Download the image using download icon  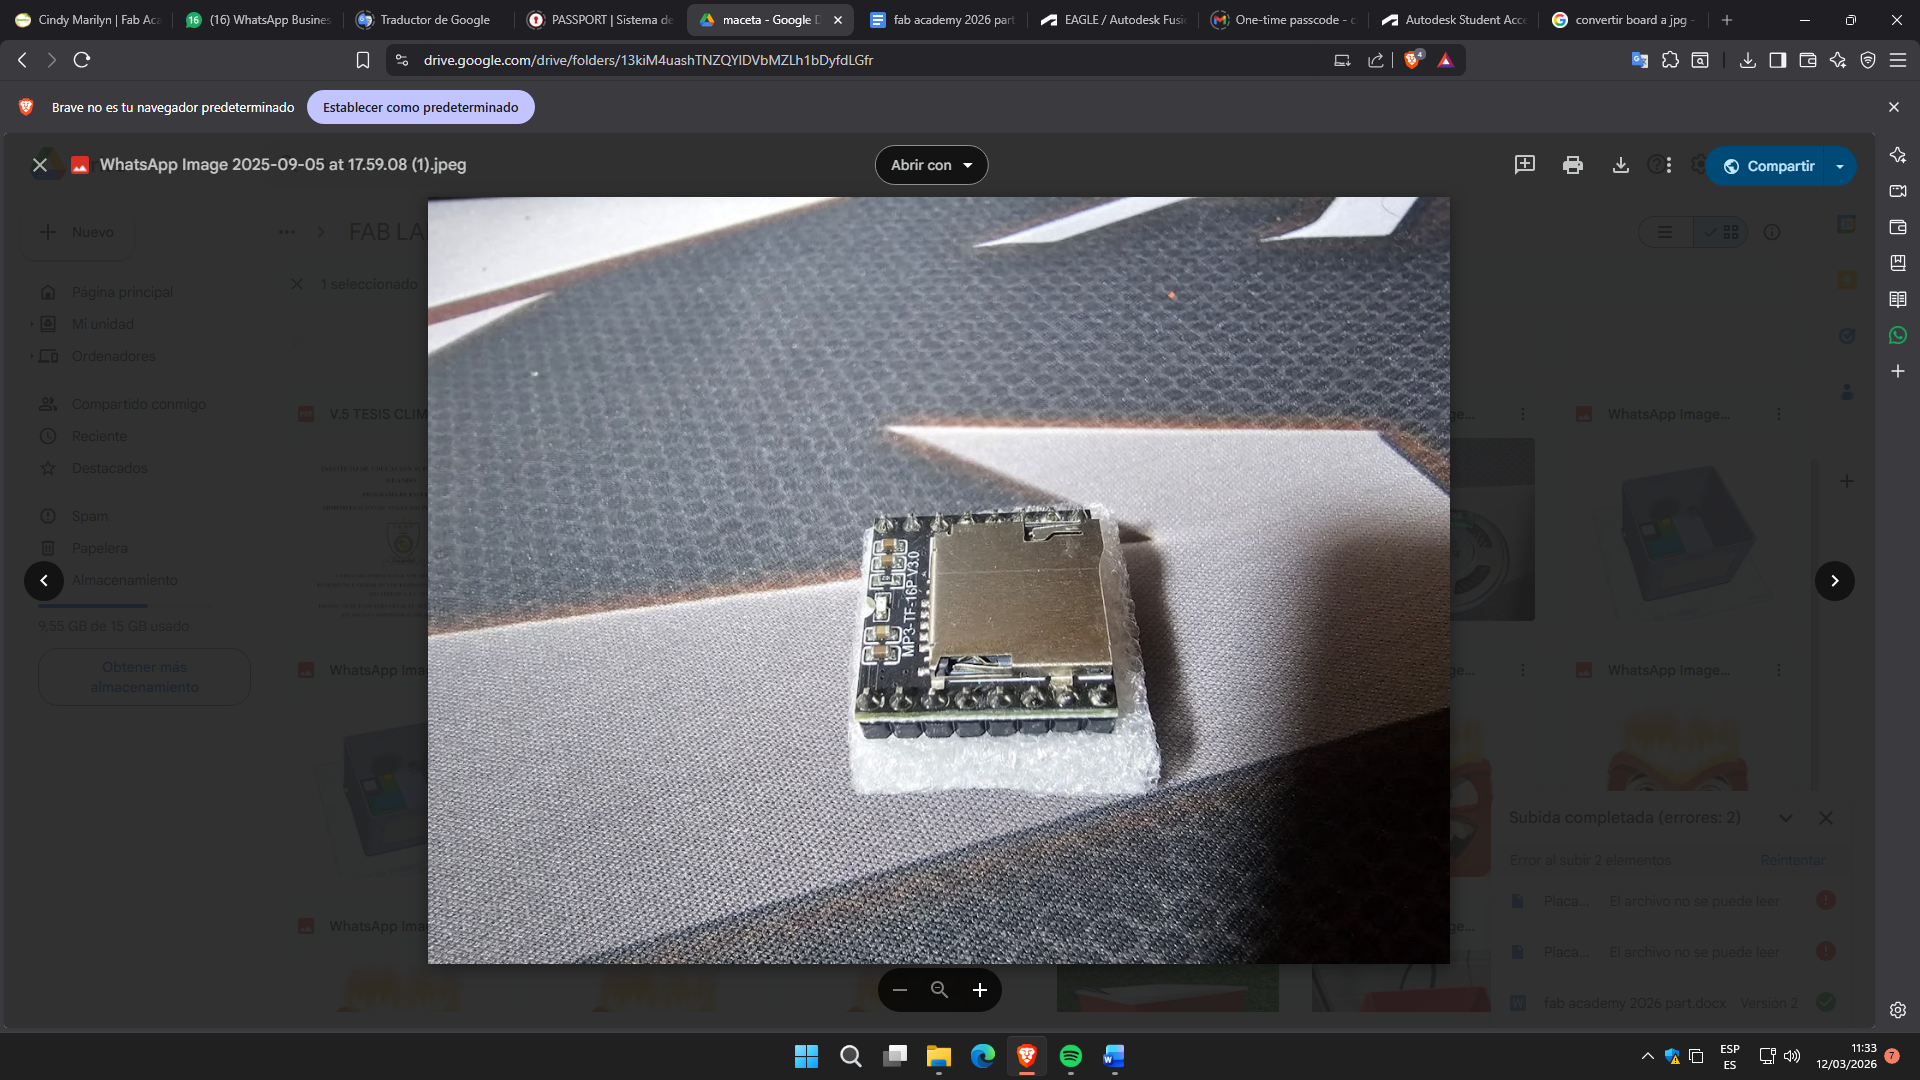pyautogui.click(x=1621, y=165)
